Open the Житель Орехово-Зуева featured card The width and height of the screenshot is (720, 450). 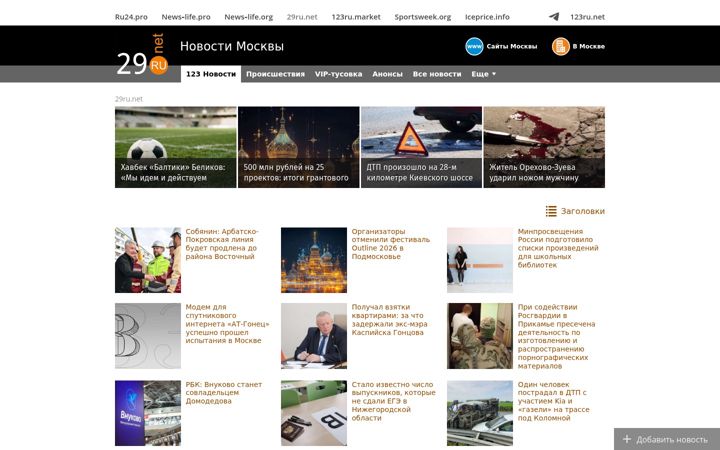544,147
